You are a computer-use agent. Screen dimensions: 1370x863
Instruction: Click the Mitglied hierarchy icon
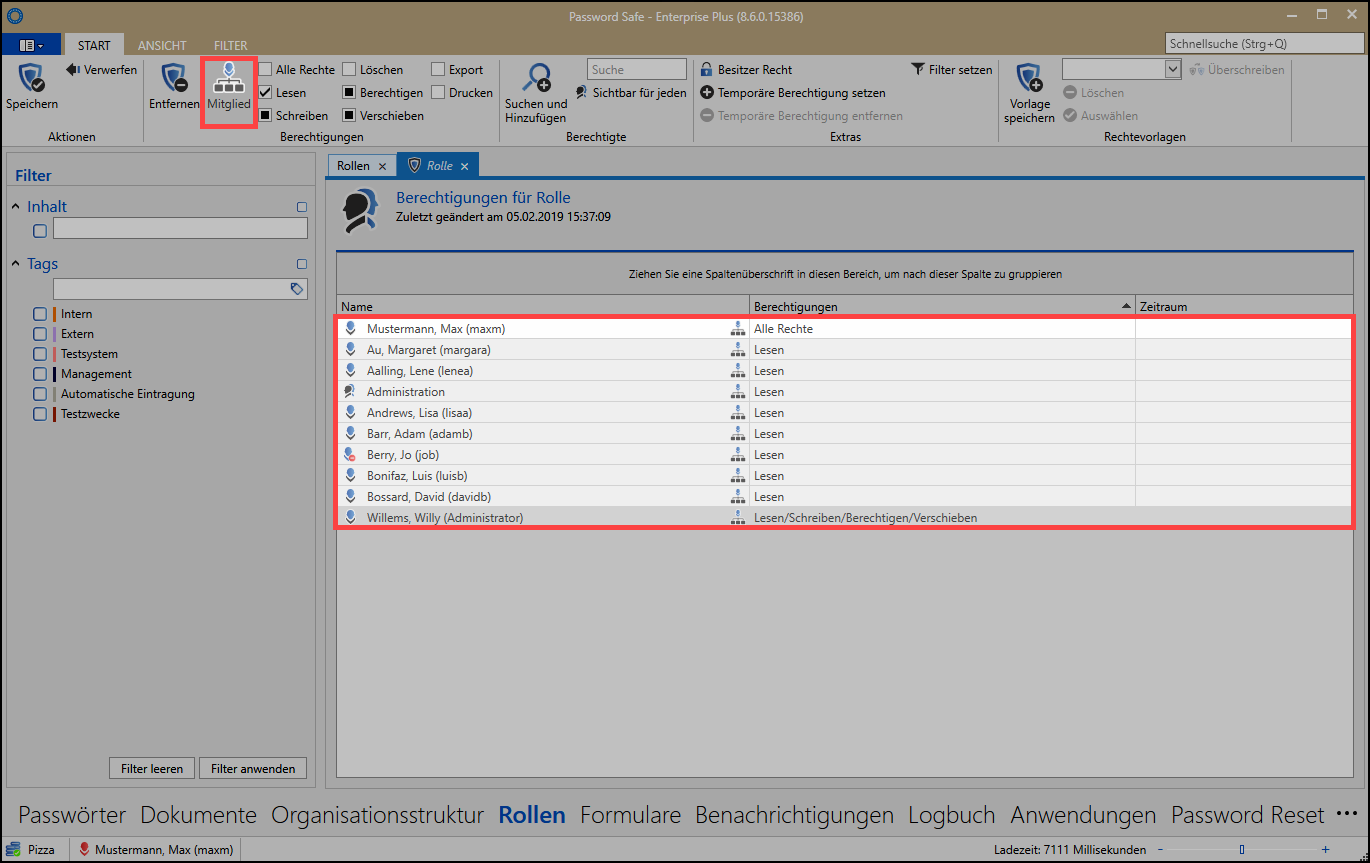229,78
